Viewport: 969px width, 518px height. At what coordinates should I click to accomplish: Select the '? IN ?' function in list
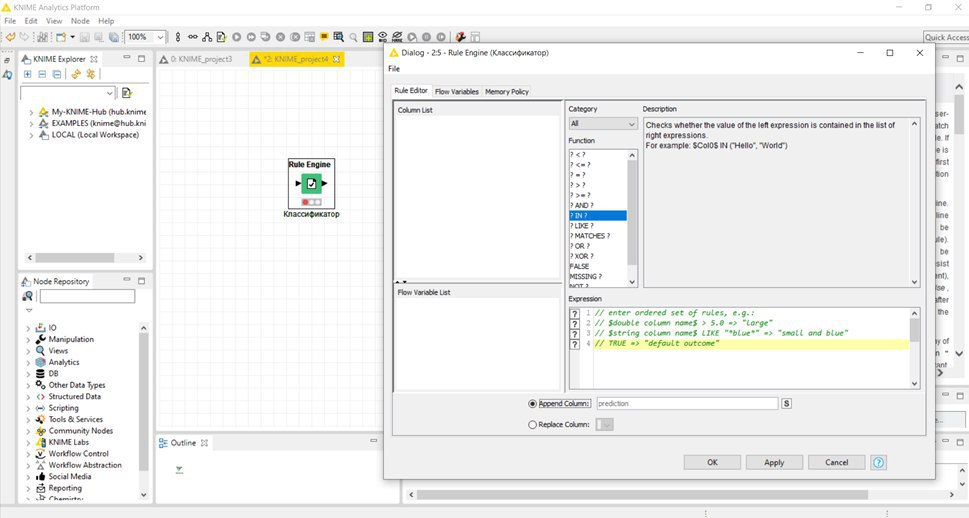598,216
